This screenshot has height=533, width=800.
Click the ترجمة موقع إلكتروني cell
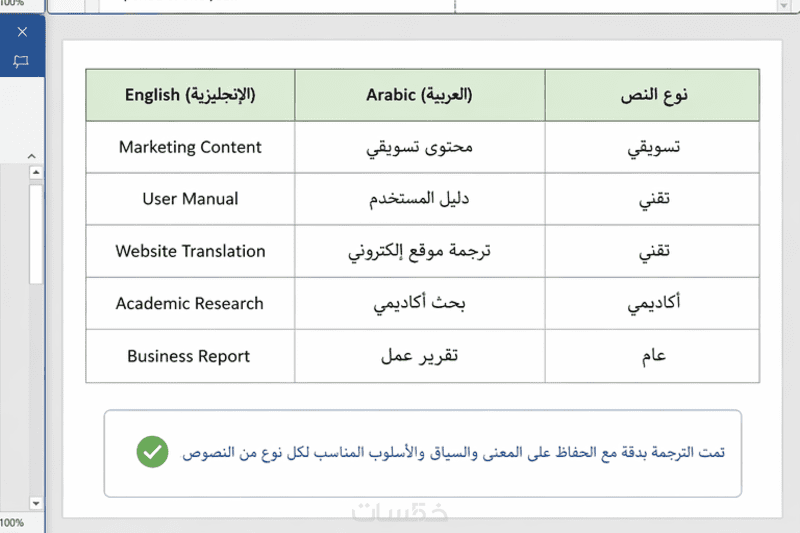419,251
